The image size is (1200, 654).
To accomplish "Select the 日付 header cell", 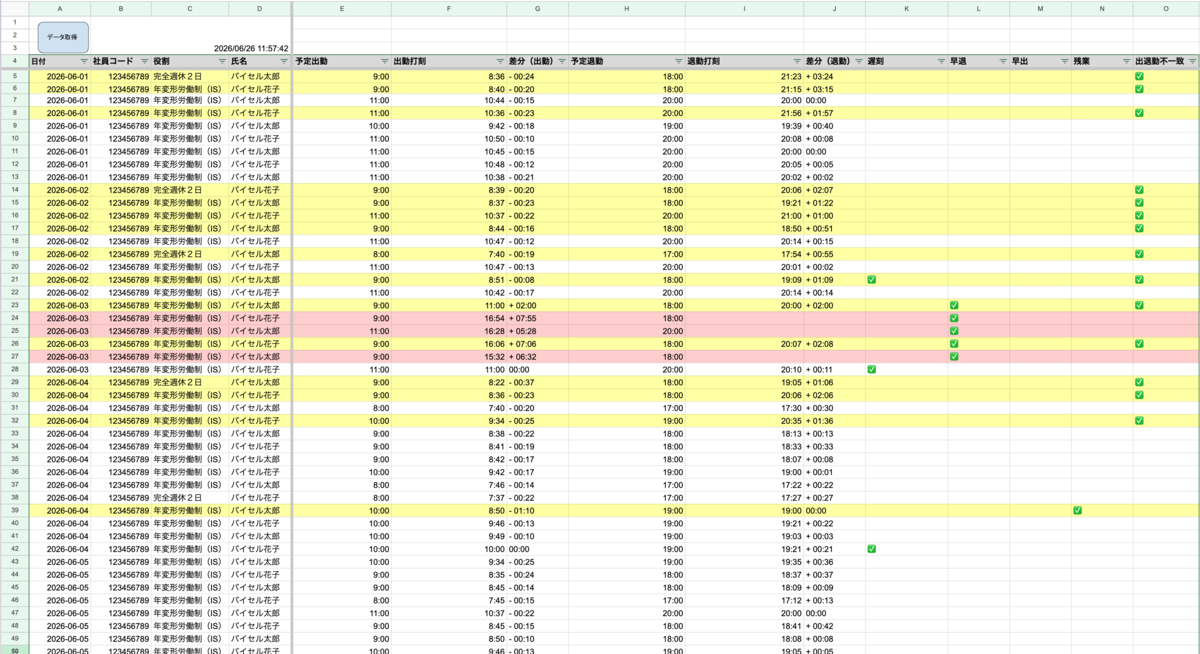I will (x=59, y=61).
